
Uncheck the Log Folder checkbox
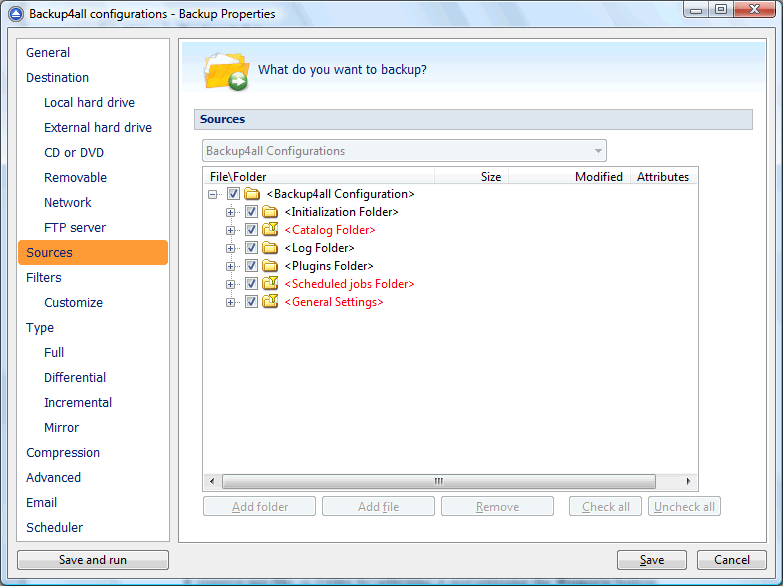251,248
